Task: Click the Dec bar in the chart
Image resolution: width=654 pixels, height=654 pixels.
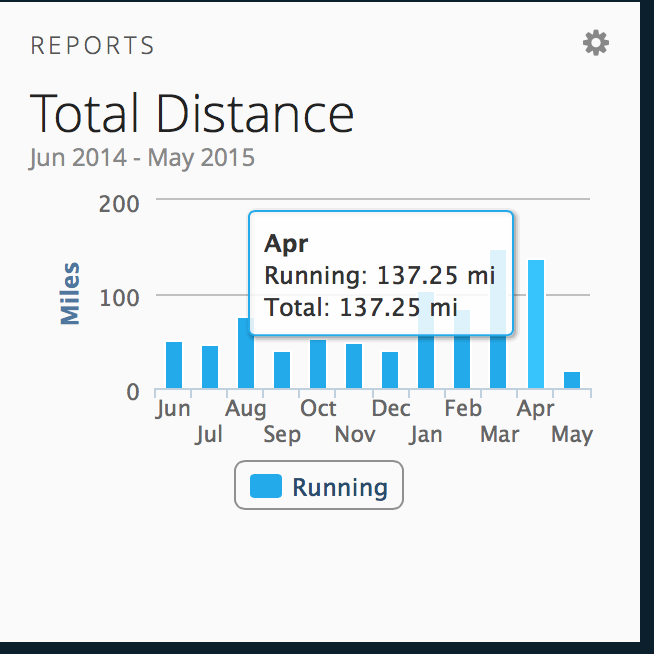Action: point(390,371)
